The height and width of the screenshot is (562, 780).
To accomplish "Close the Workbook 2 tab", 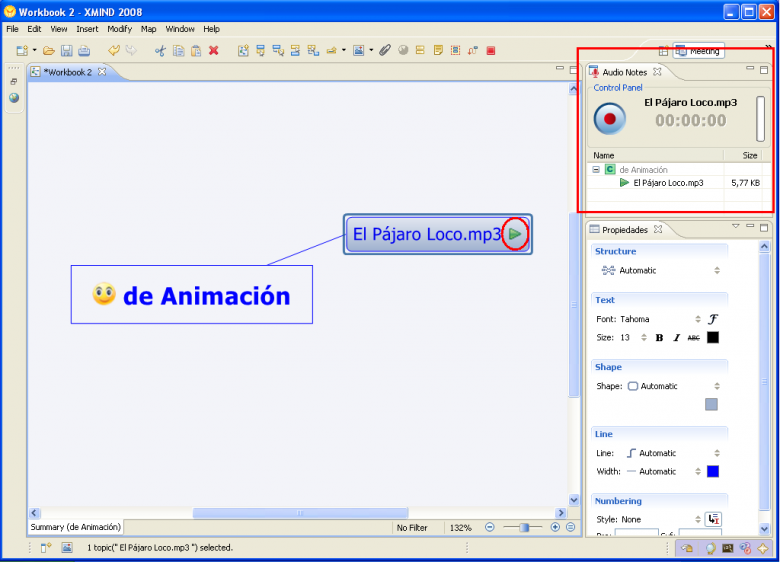I will coord(102,72).
